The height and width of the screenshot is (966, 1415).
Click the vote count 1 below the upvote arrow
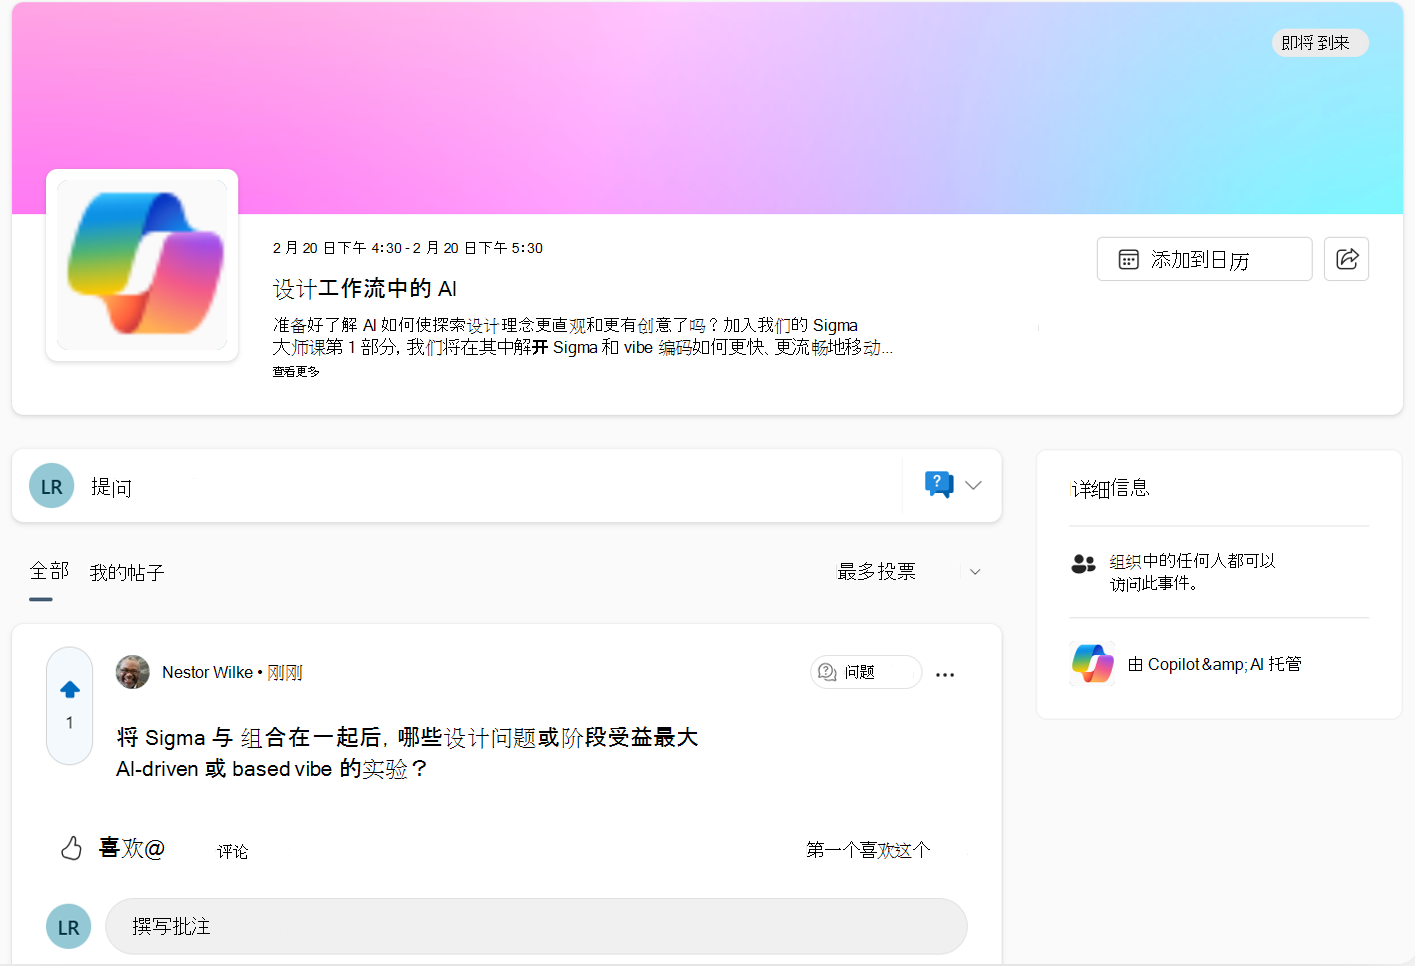click(69, 722)
